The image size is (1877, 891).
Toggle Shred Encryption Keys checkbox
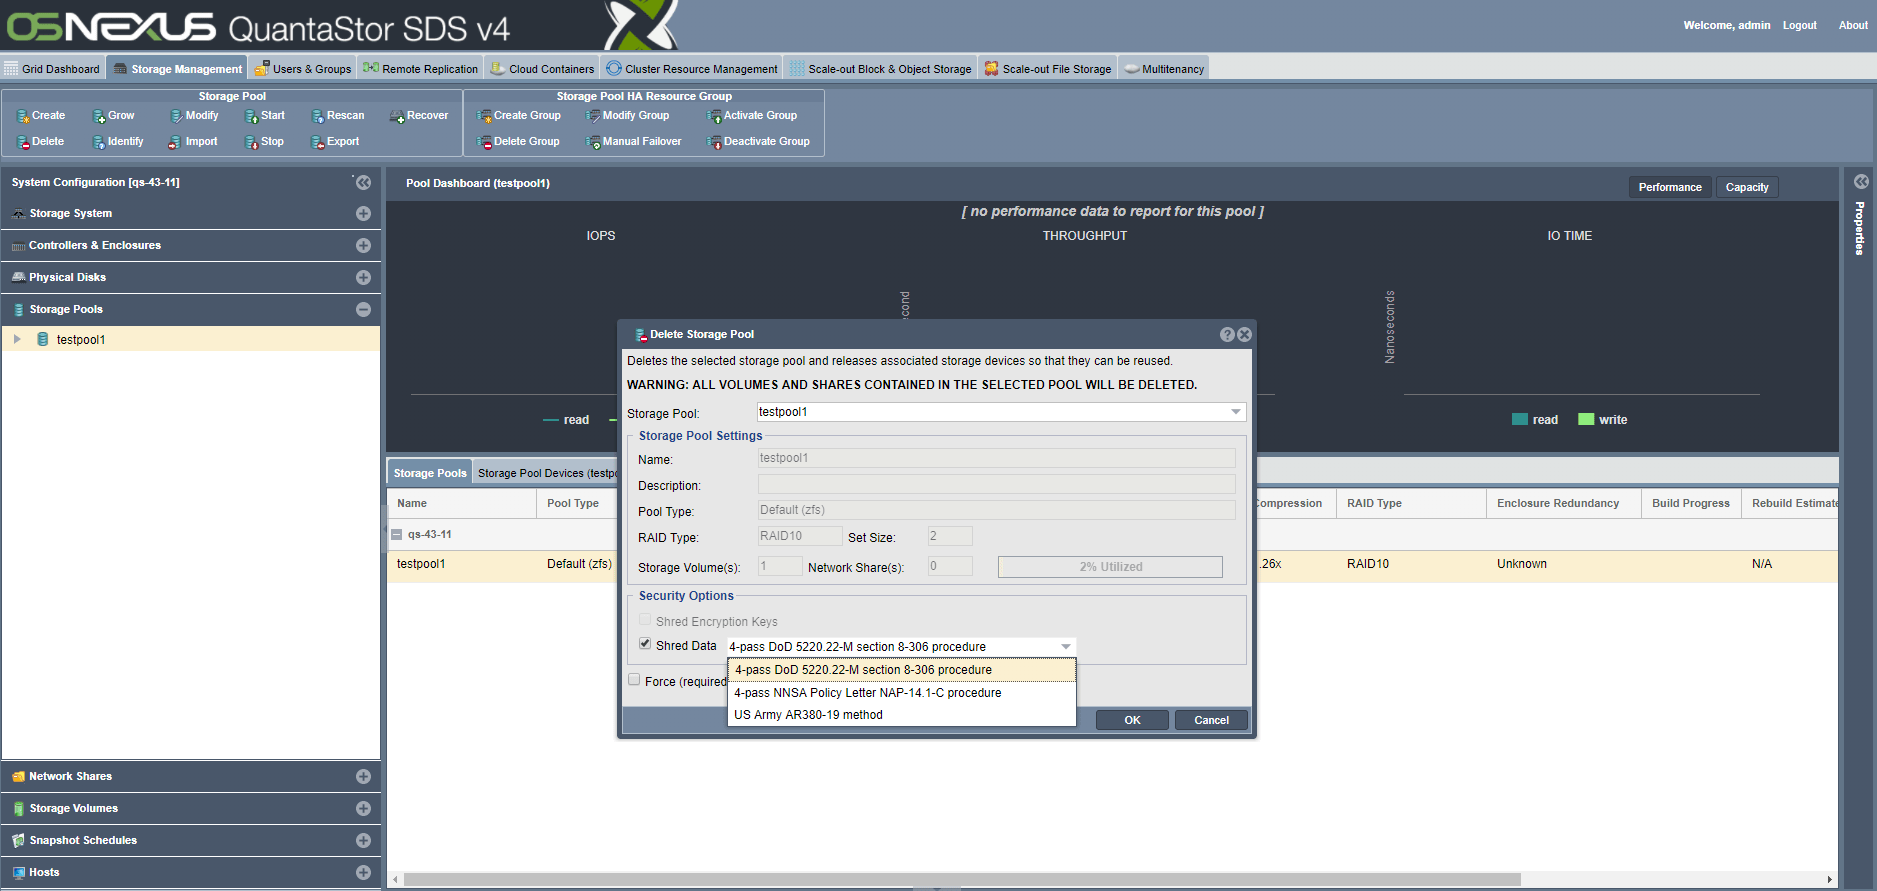click(x=645, y=620)
